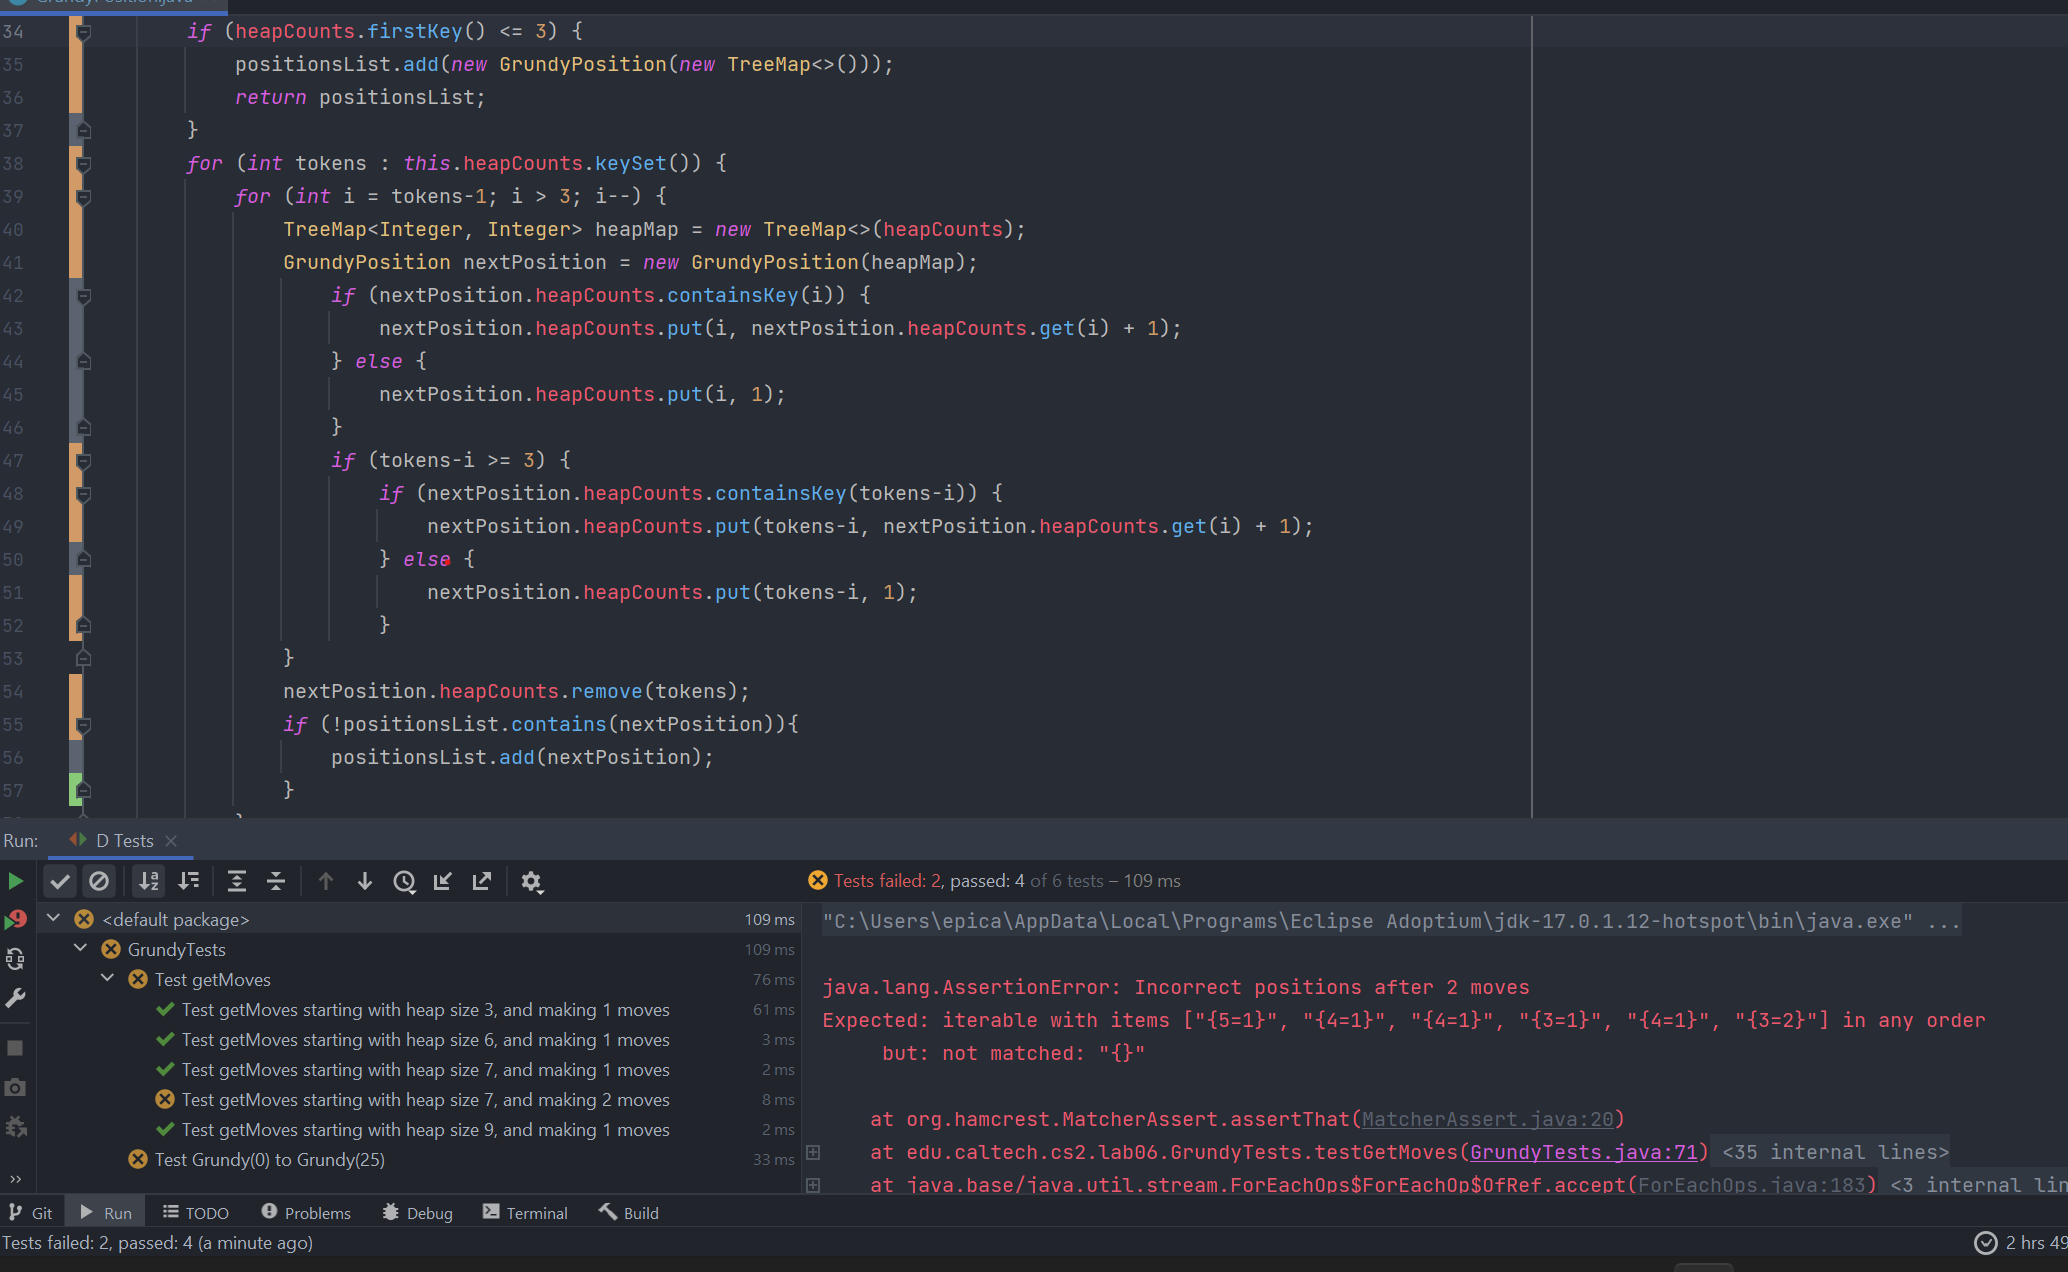Image resolution: width=2068 pixels, height=1272 pixels.
Task: Click Toggle auto-test rerun icon
Action: (15, 959)
